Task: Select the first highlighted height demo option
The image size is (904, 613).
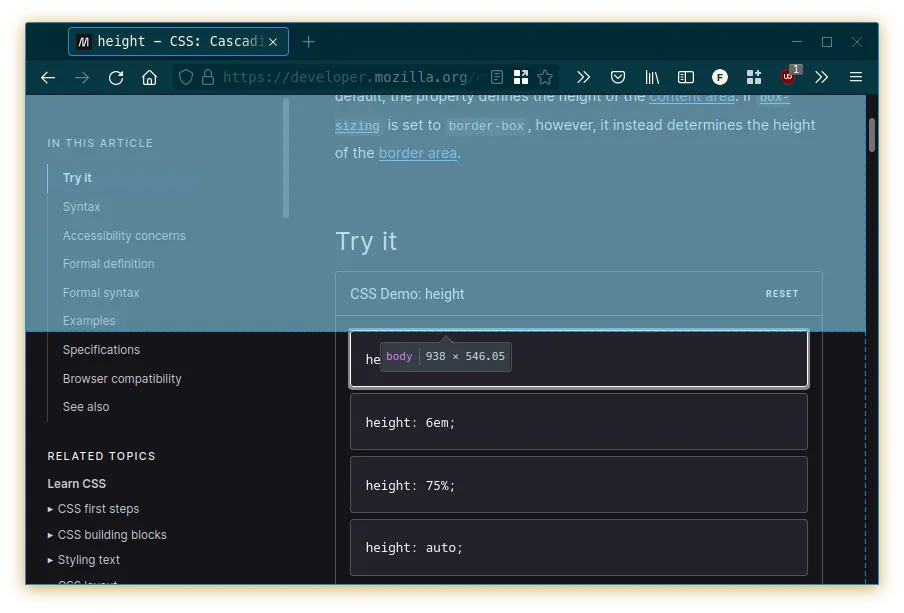Action: (x=579, y=359)
